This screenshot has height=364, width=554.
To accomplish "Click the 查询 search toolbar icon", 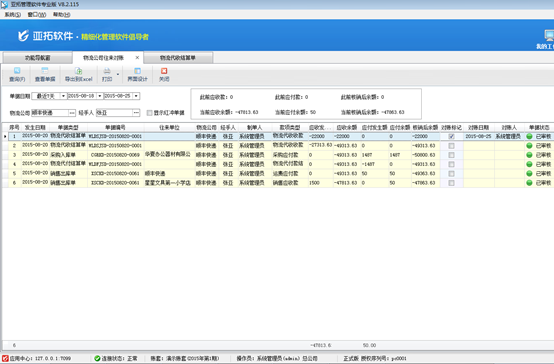I will pos(17,71).
